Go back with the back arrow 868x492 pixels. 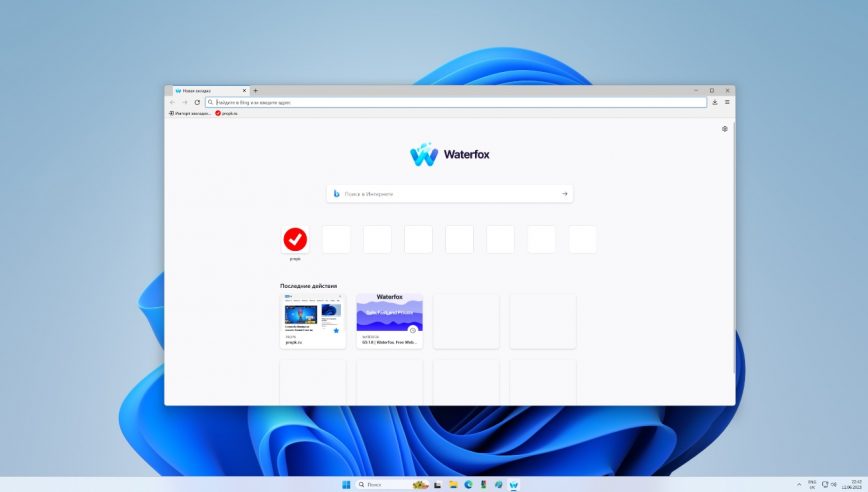coord(172,102)
